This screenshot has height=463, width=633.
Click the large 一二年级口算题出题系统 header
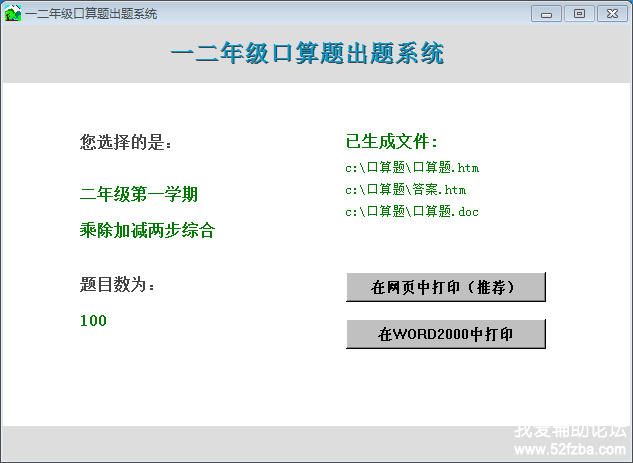click(x=308, y=54)
